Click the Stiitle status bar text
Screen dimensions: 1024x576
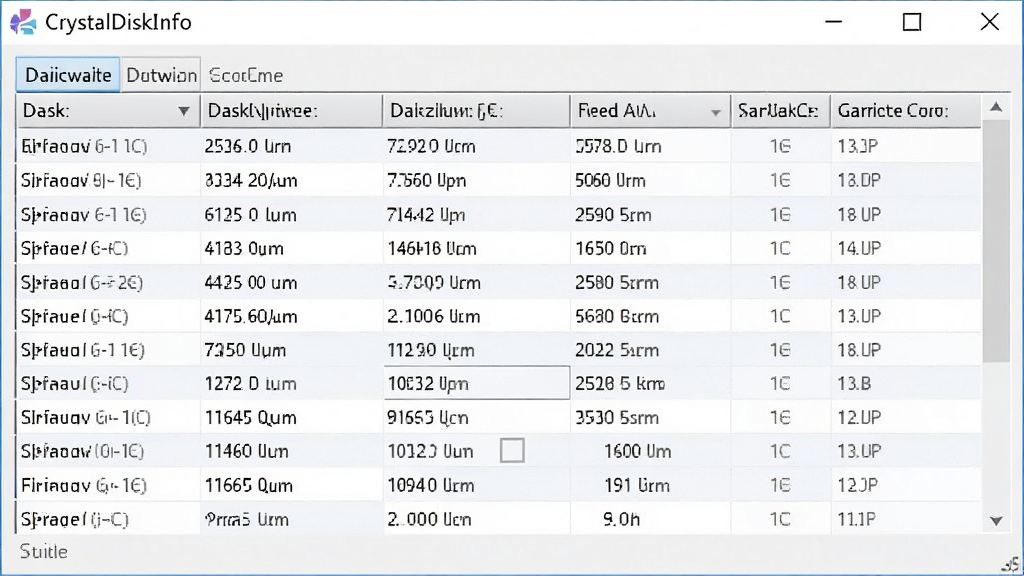click(x=44, y=552)
